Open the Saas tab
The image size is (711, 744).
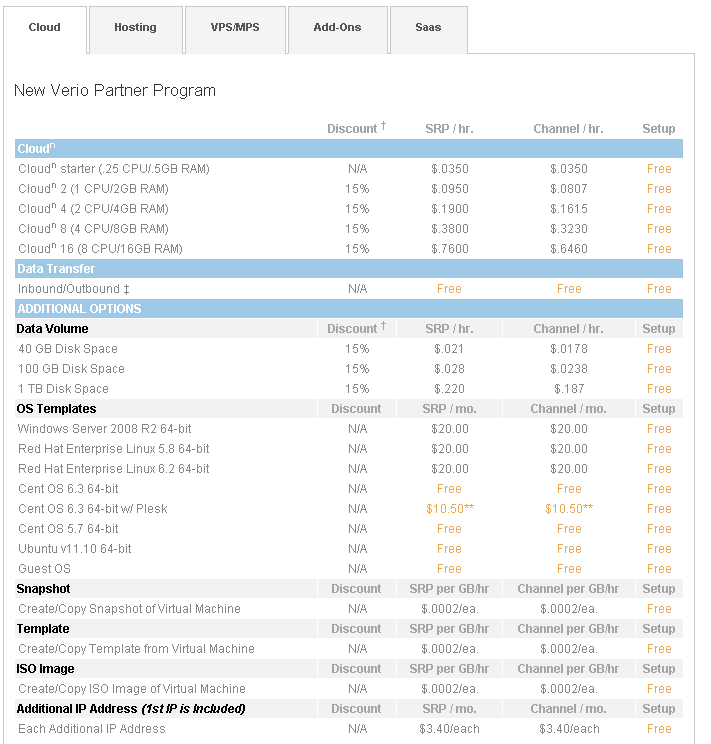(429, 30)
